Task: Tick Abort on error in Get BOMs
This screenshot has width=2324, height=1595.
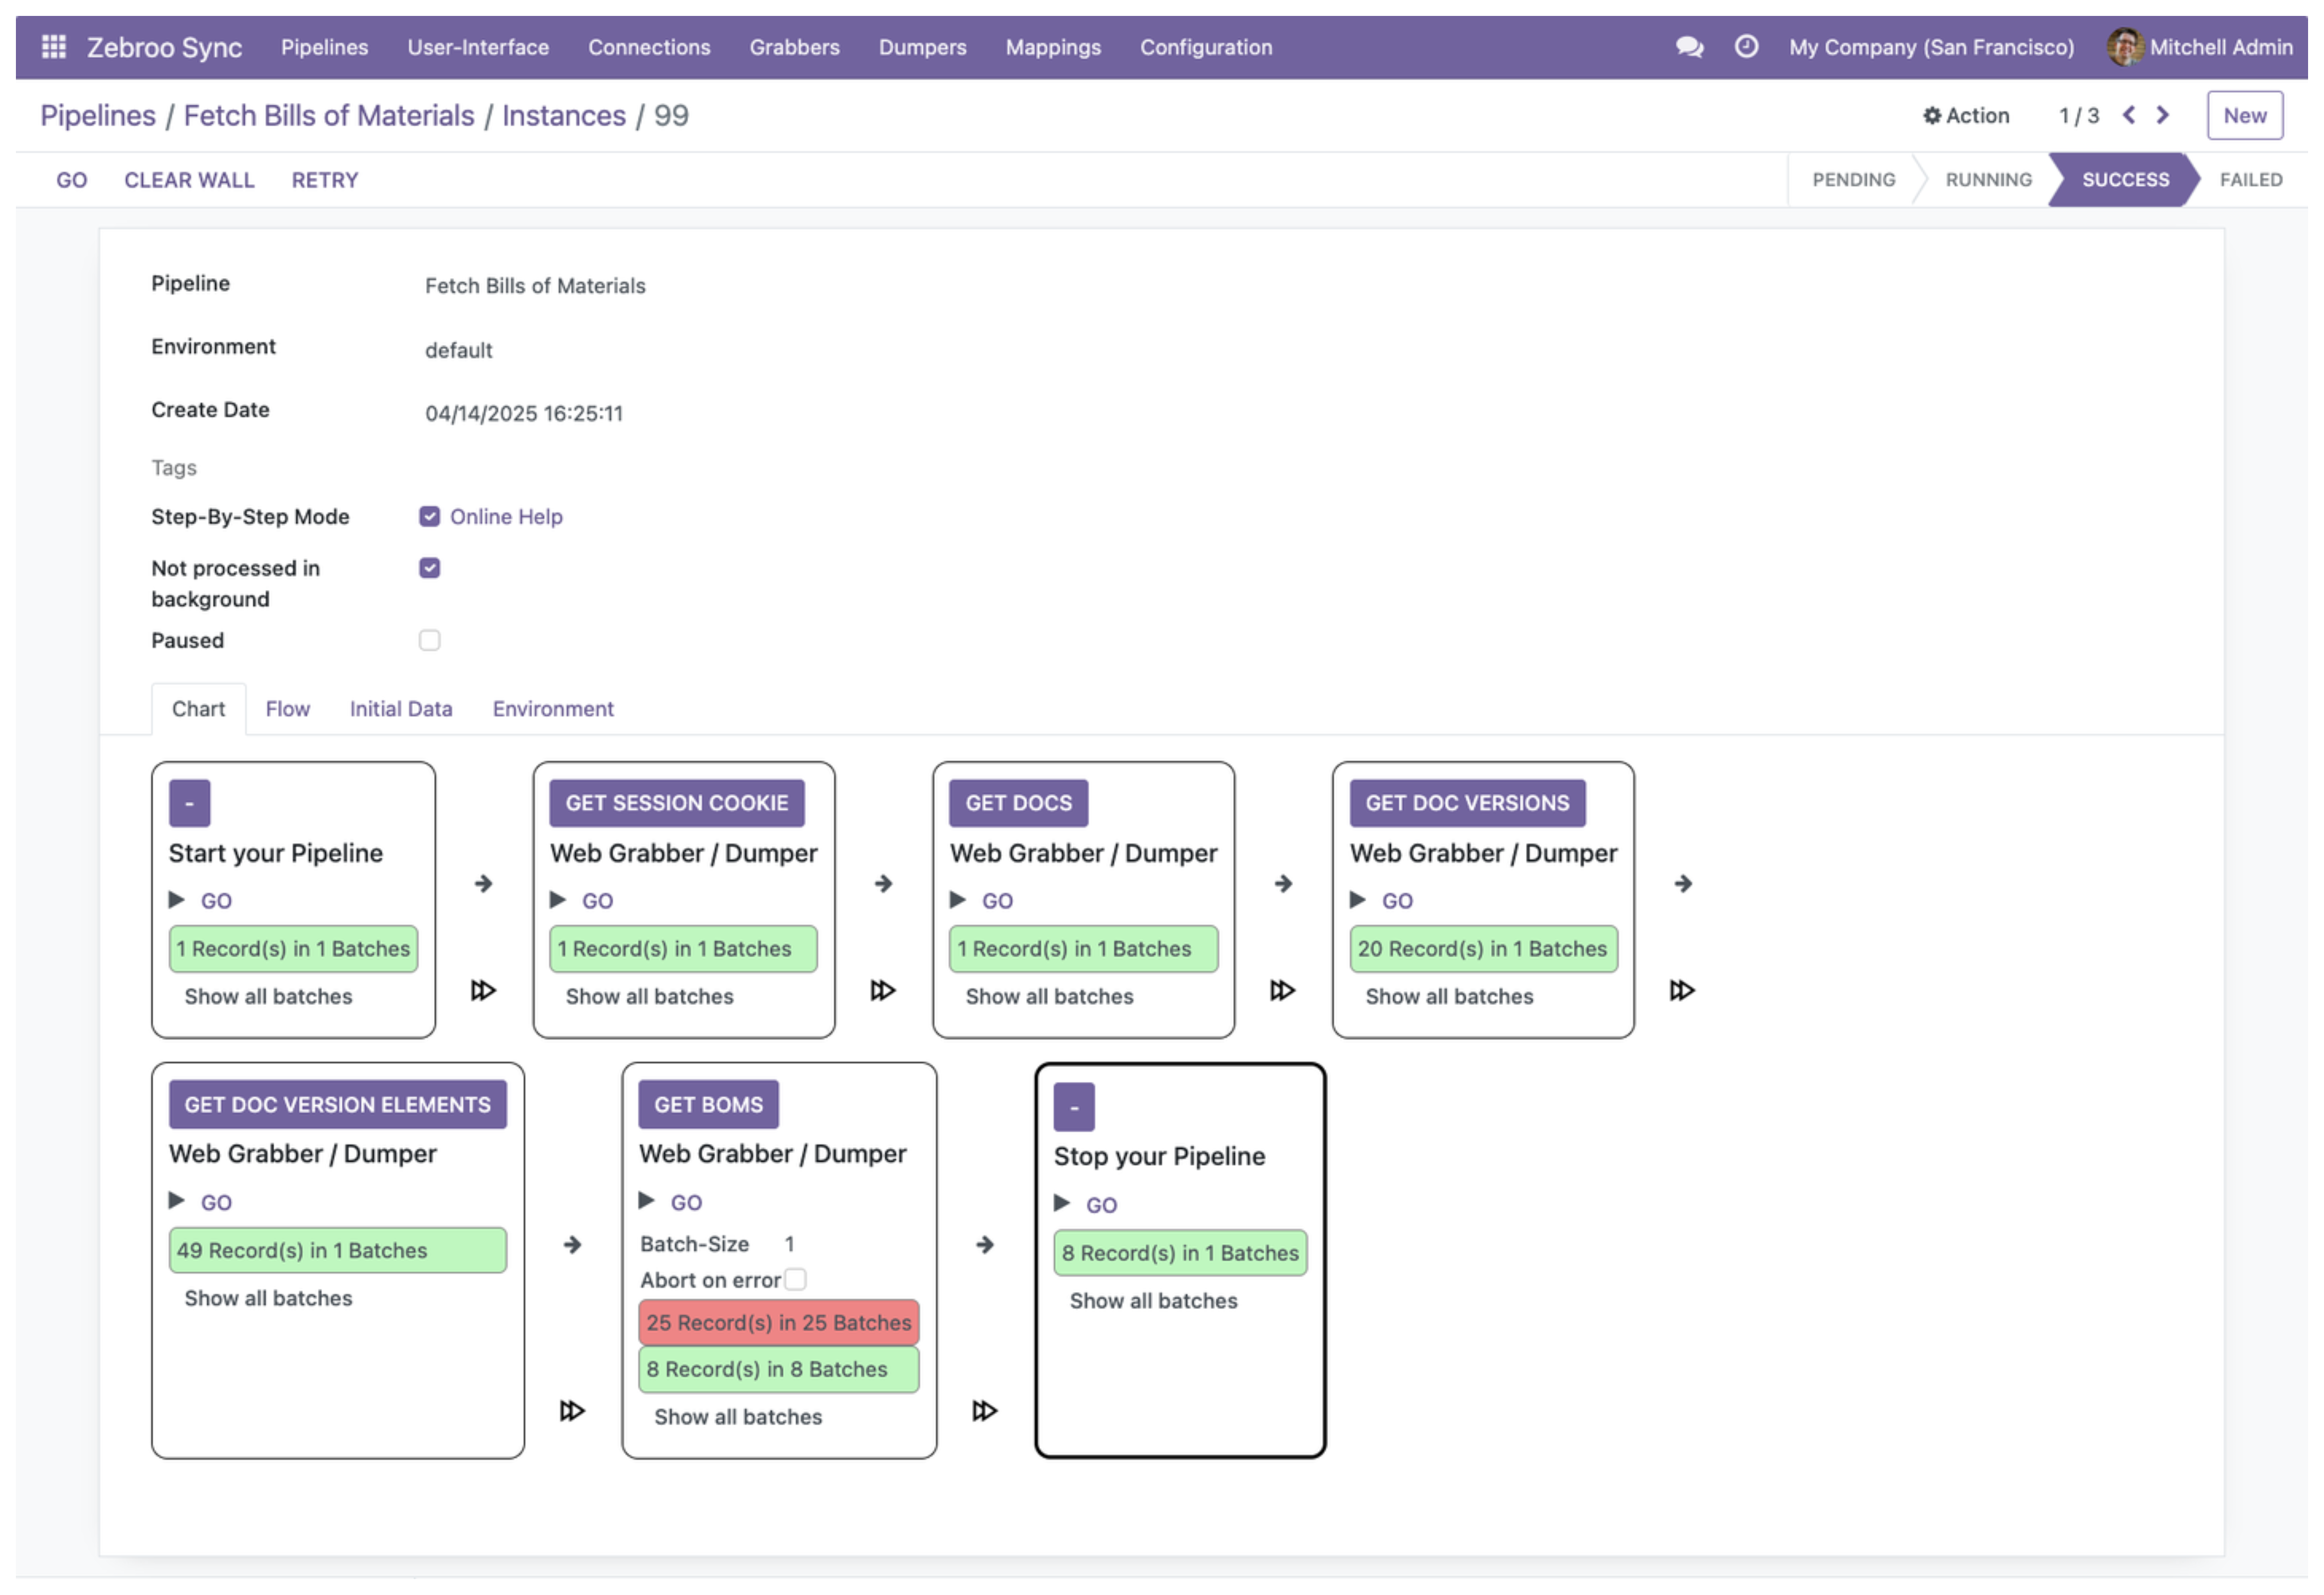Action: click(795, 1279)
